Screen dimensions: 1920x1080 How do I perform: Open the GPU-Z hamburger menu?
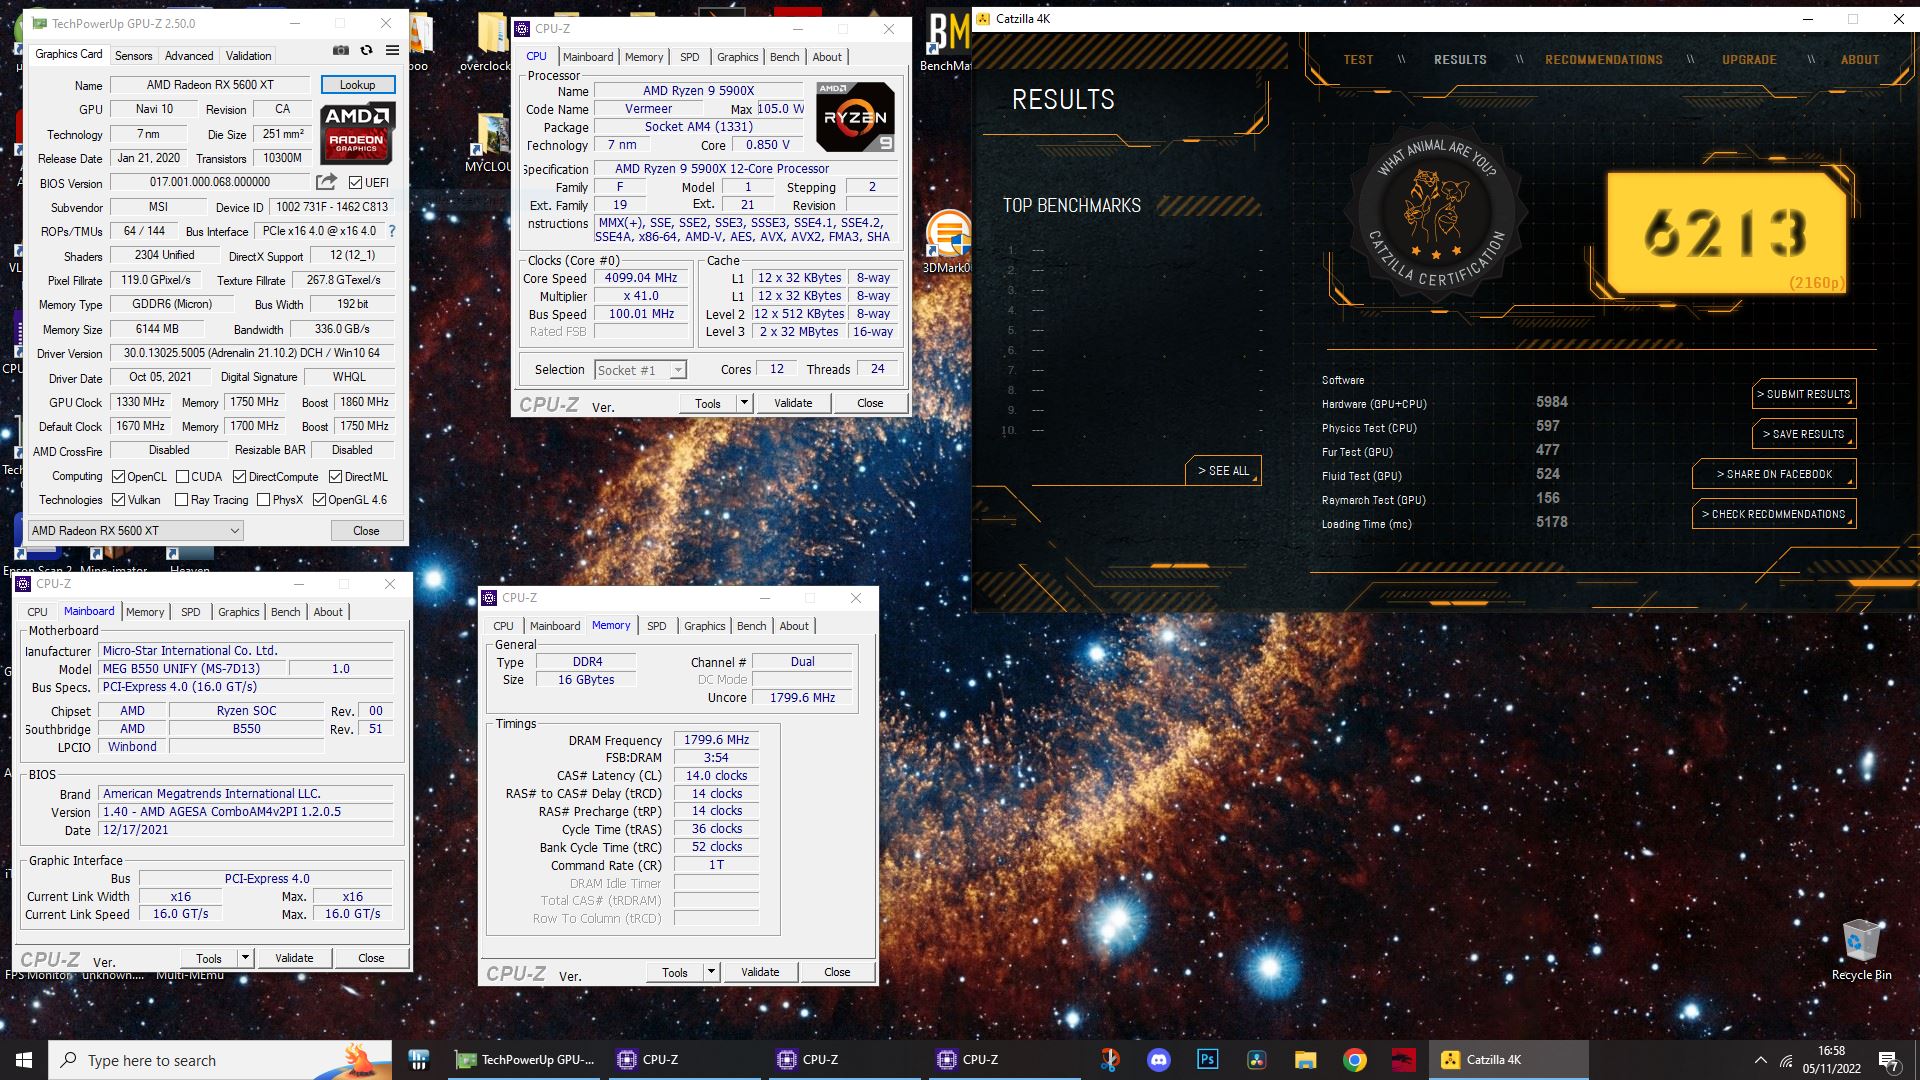click(x=392, y=50)
